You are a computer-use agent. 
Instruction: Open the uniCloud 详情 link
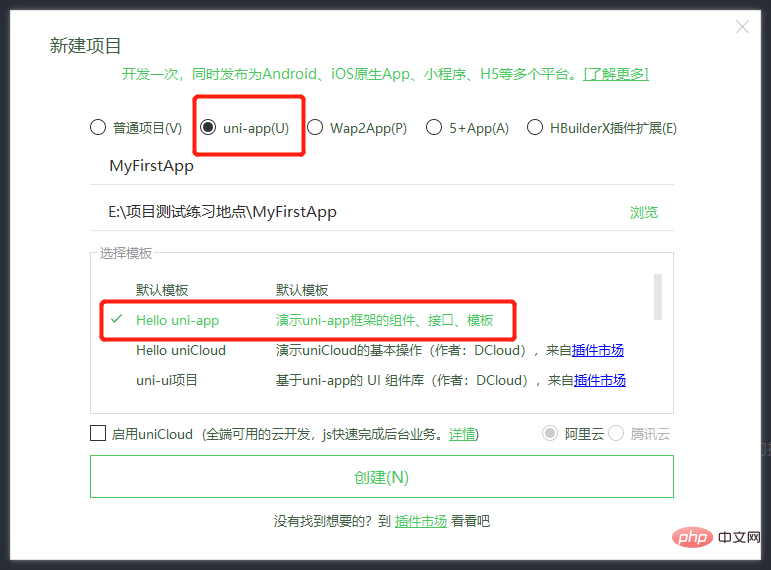coord(462,434)
